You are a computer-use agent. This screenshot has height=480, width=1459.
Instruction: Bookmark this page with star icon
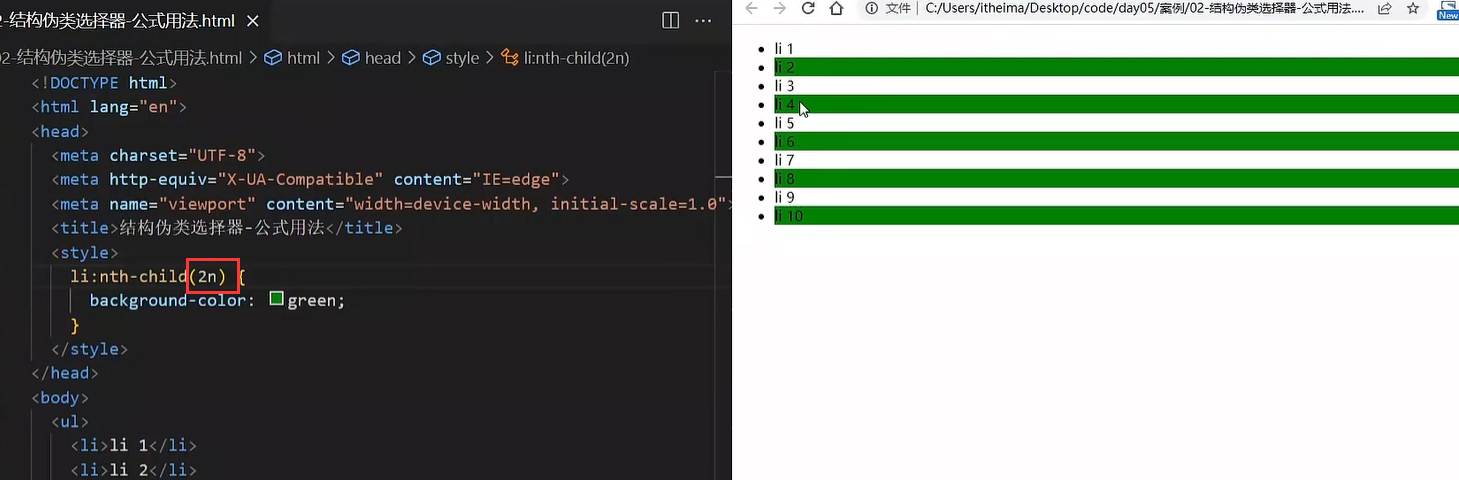coord(1413,9)
